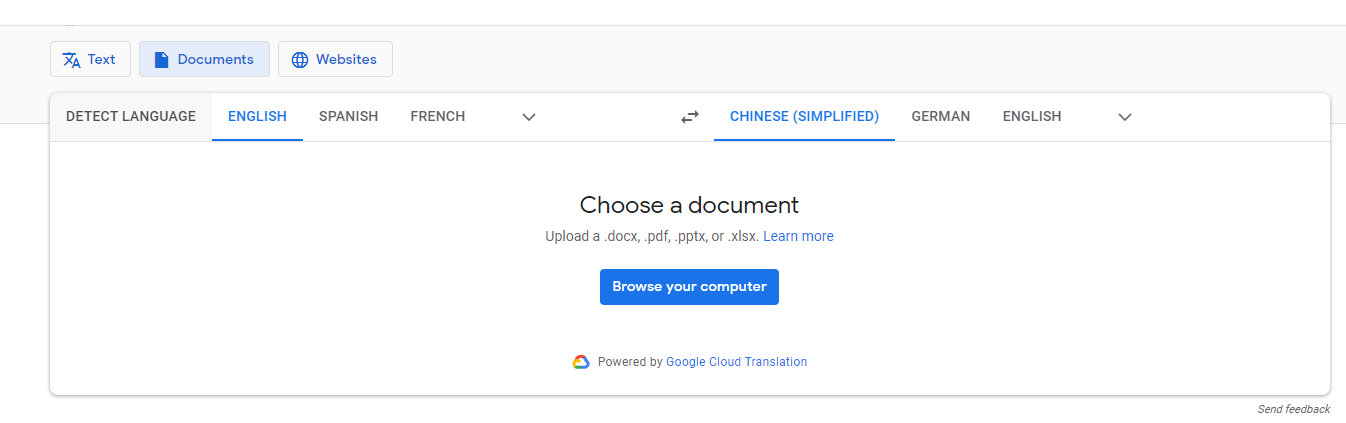Image resolution: width=1346 pixels, height=423 pixels.
Task: Click the translate icon on Text button
Action: [71, 60]
